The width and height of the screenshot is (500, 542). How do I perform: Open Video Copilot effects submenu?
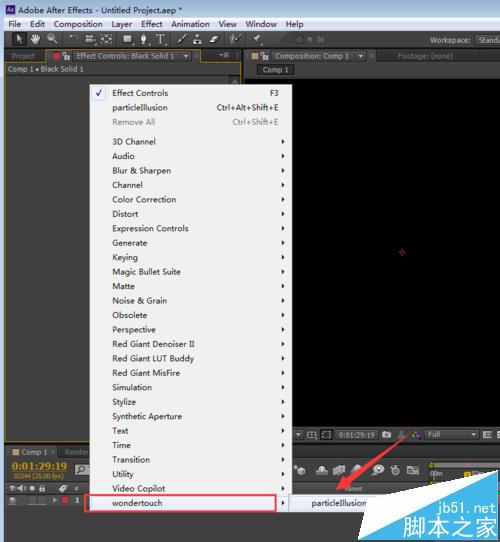tap(191, 488)
